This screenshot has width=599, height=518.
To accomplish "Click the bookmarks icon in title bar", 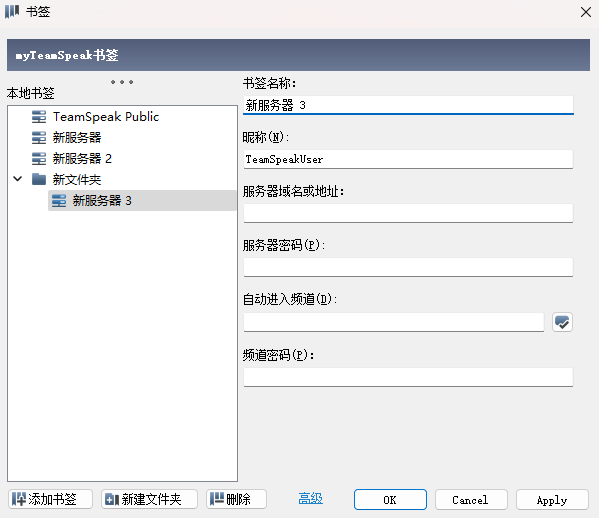I will point(12,11).
